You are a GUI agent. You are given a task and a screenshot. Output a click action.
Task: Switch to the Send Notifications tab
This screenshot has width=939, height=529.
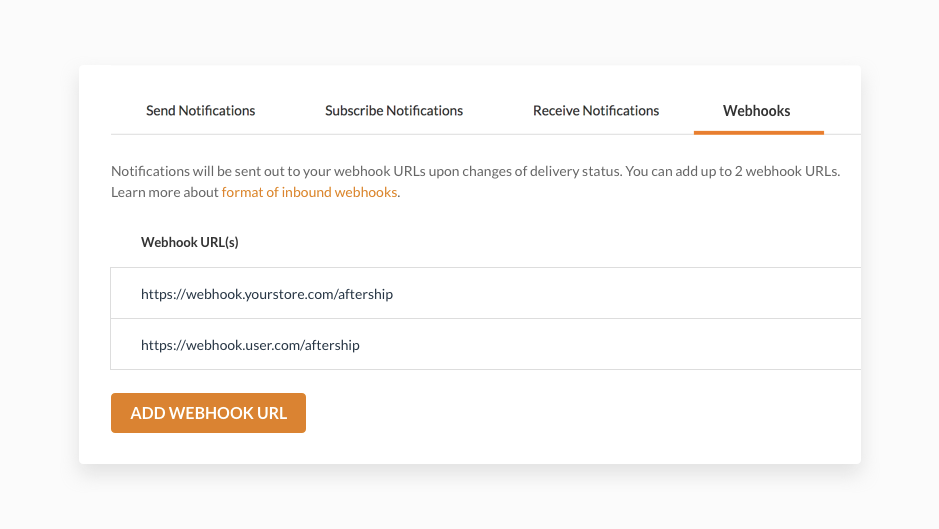[200, 111]
